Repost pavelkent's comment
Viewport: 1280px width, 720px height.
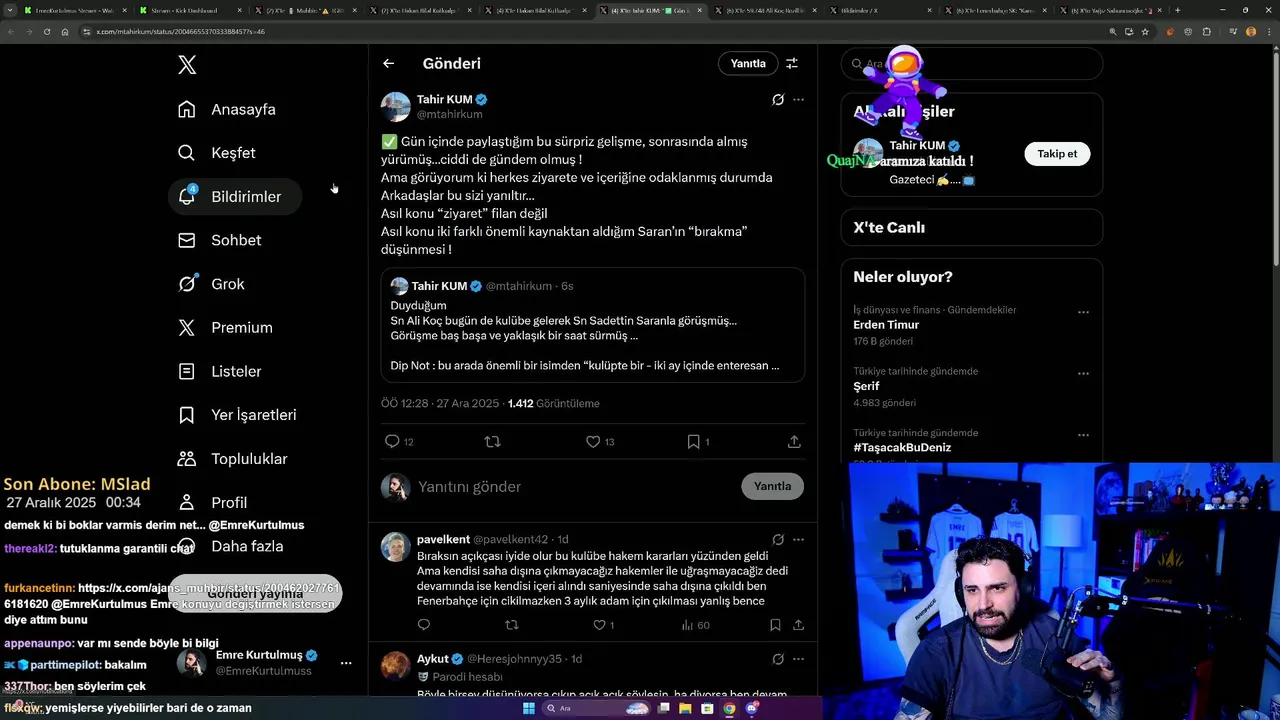click(512, 625)
